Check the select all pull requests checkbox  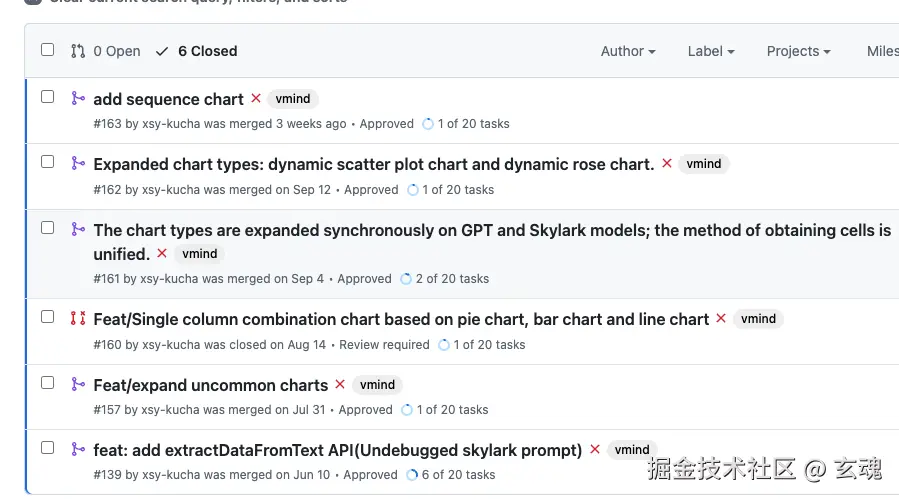click(47, 50)
